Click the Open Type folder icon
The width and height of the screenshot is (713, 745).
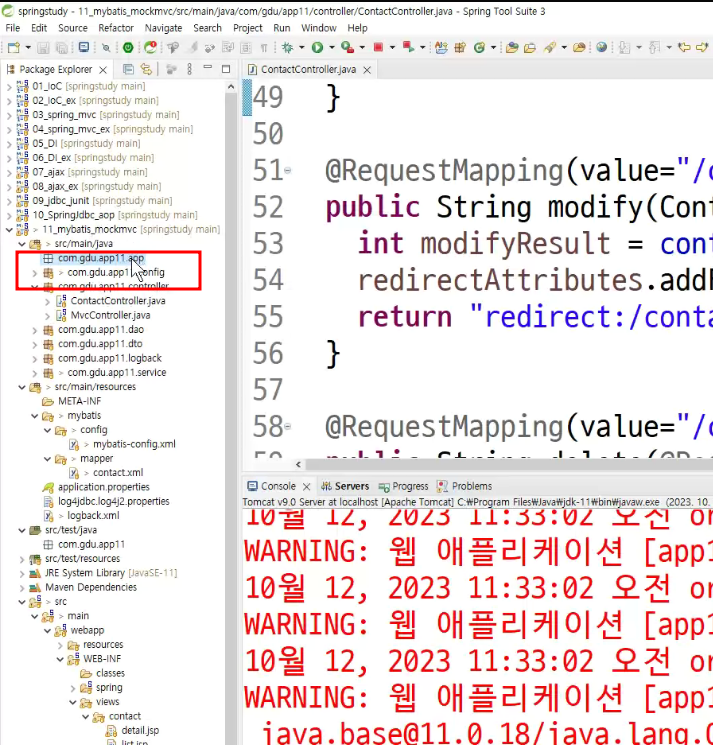pyautogui.click(x=512, y=48)
